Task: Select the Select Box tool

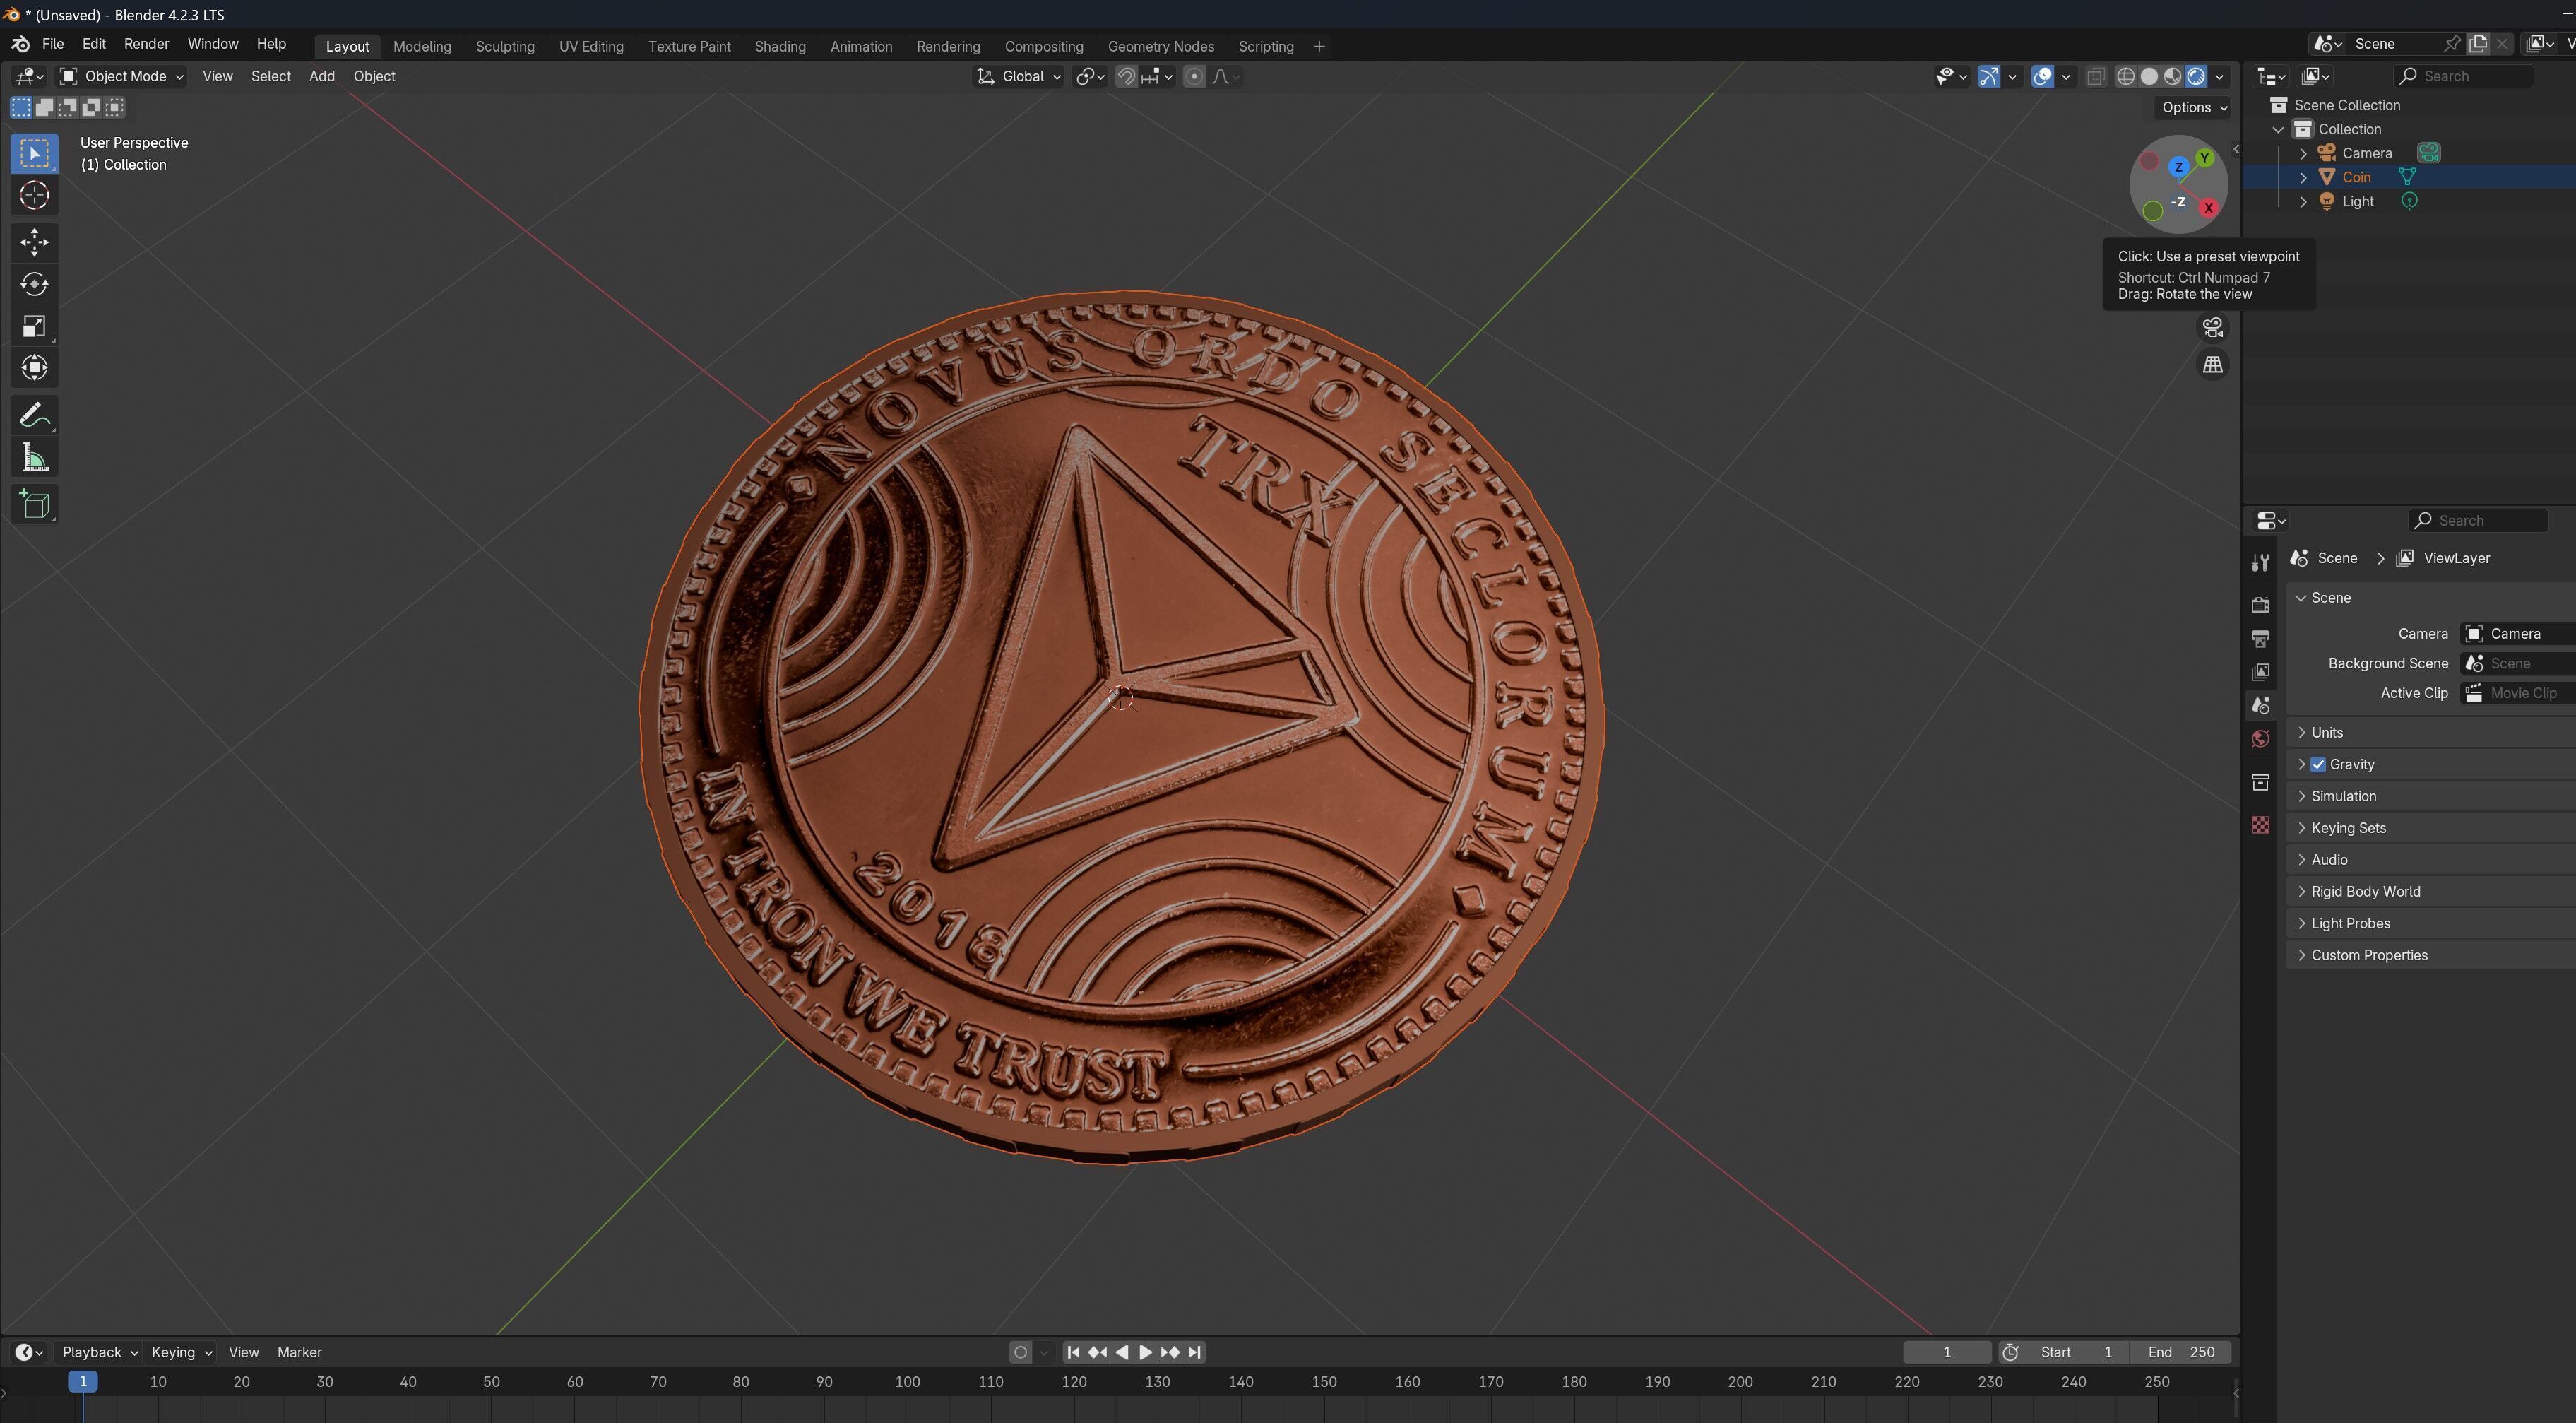Action: click(x=34, y=153)
